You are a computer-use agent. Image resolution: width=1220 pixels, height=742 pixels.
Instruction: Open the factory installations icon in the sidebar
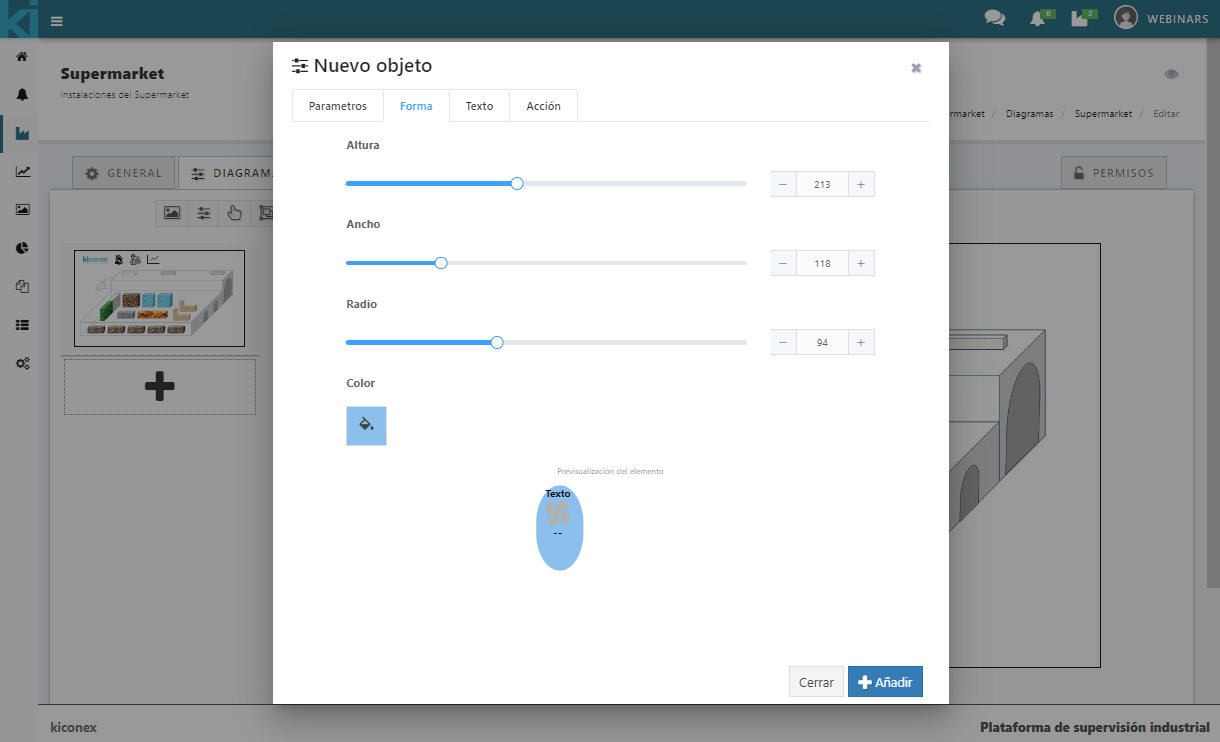tap(22, 133)
